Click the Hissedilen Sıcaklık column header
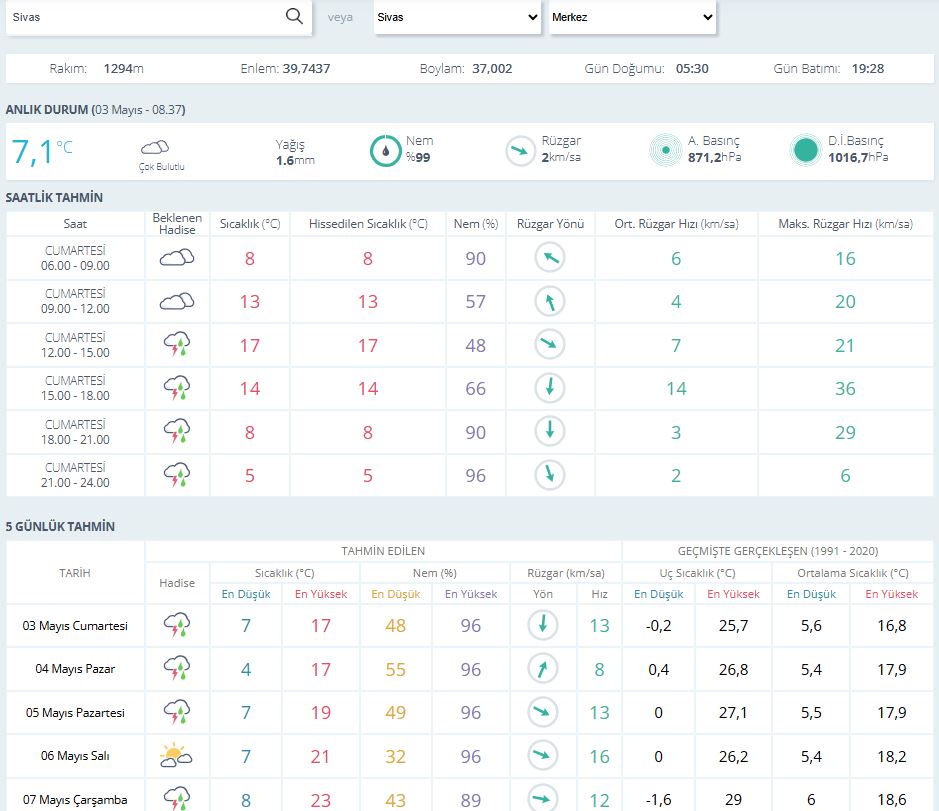 coord(368,224)
